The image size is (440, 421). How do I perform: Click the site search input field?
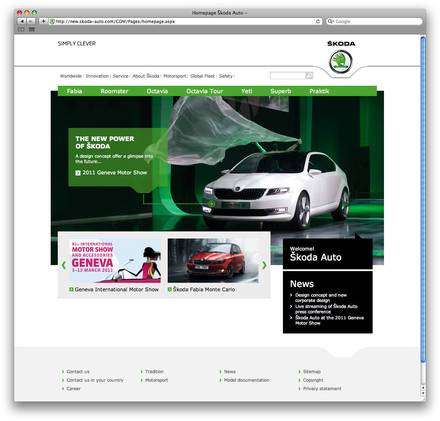tap(288, 76)
